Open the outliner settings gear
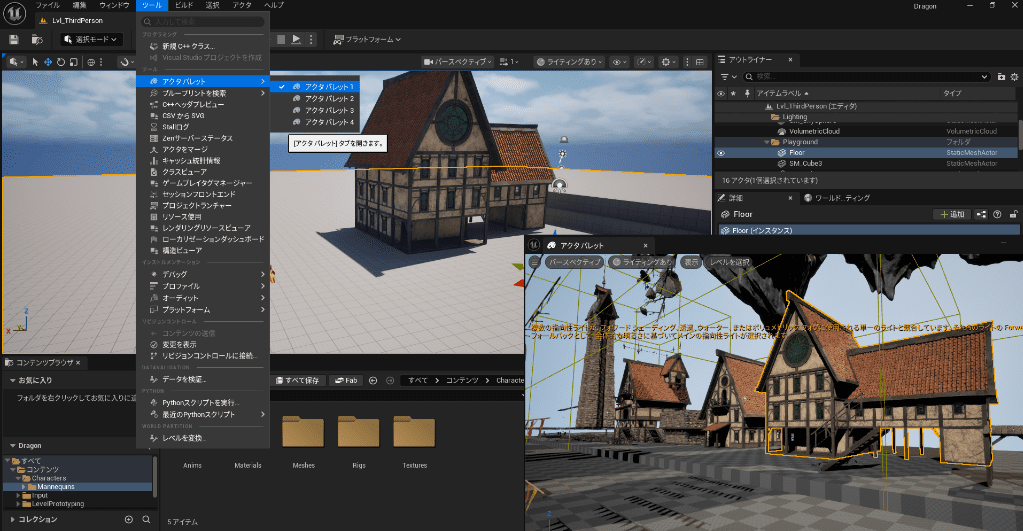Image resolution: width=1023 pixels, height=531 pixels. (1015, 77)
